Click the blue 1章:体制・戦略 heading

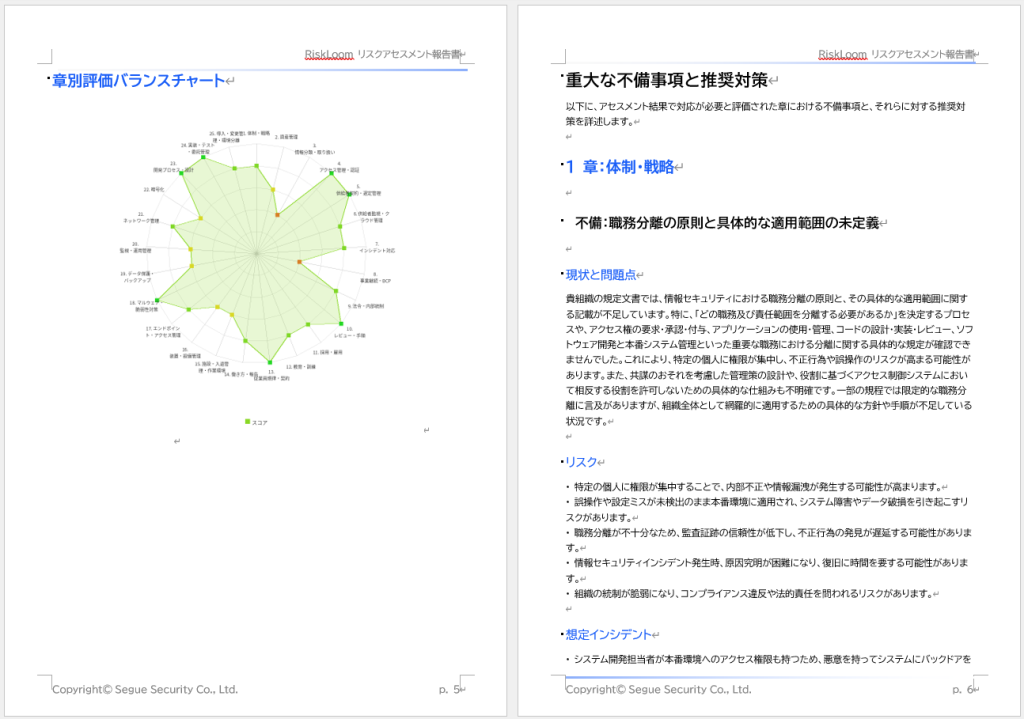pos(619,167)
